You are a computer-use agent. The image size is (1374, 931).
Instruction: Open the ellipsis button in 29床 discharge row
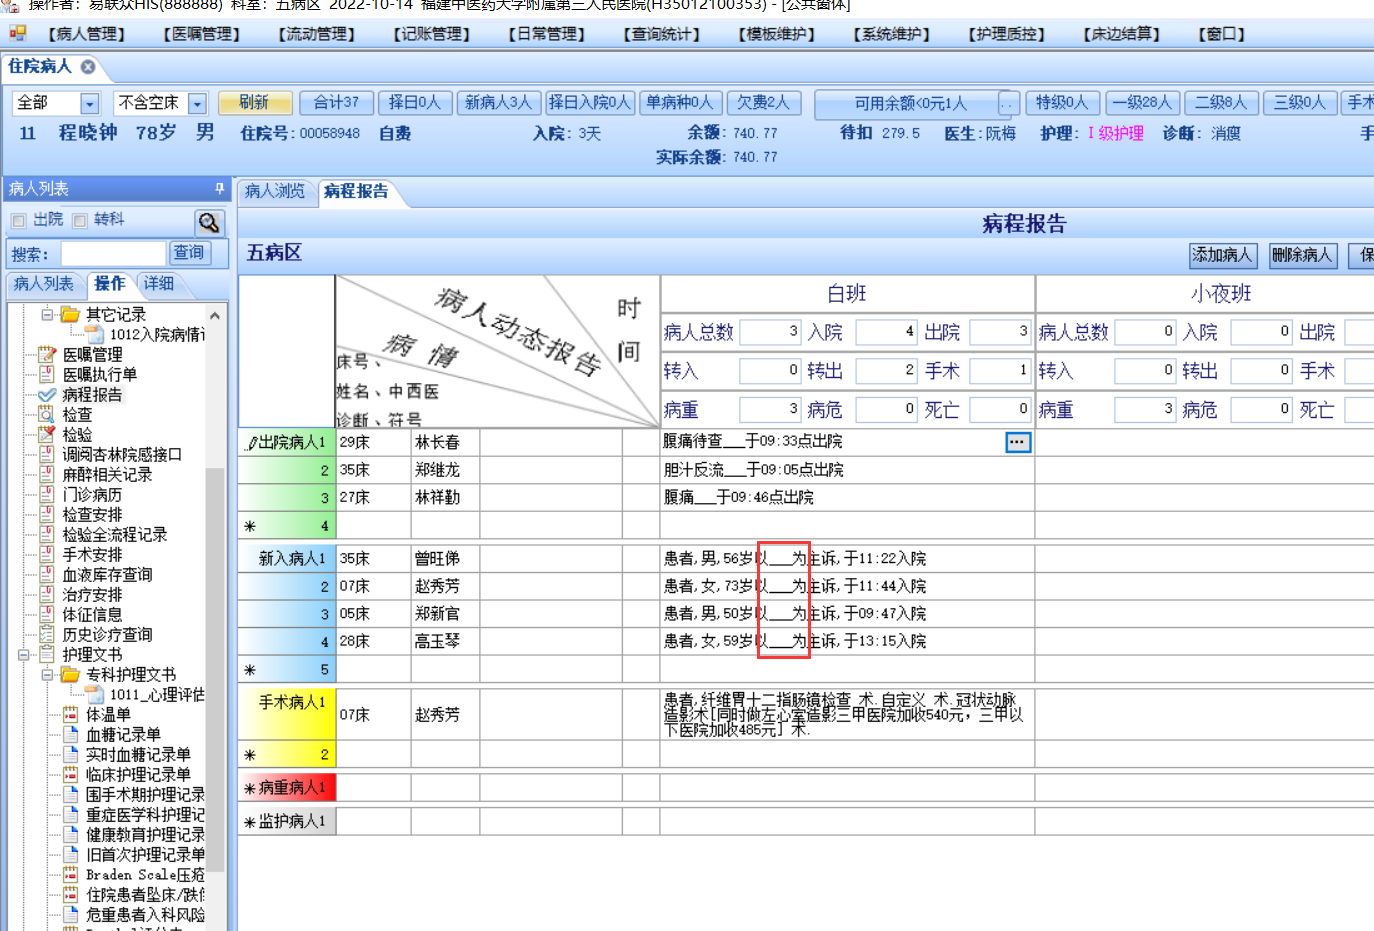pos(1017,442)
